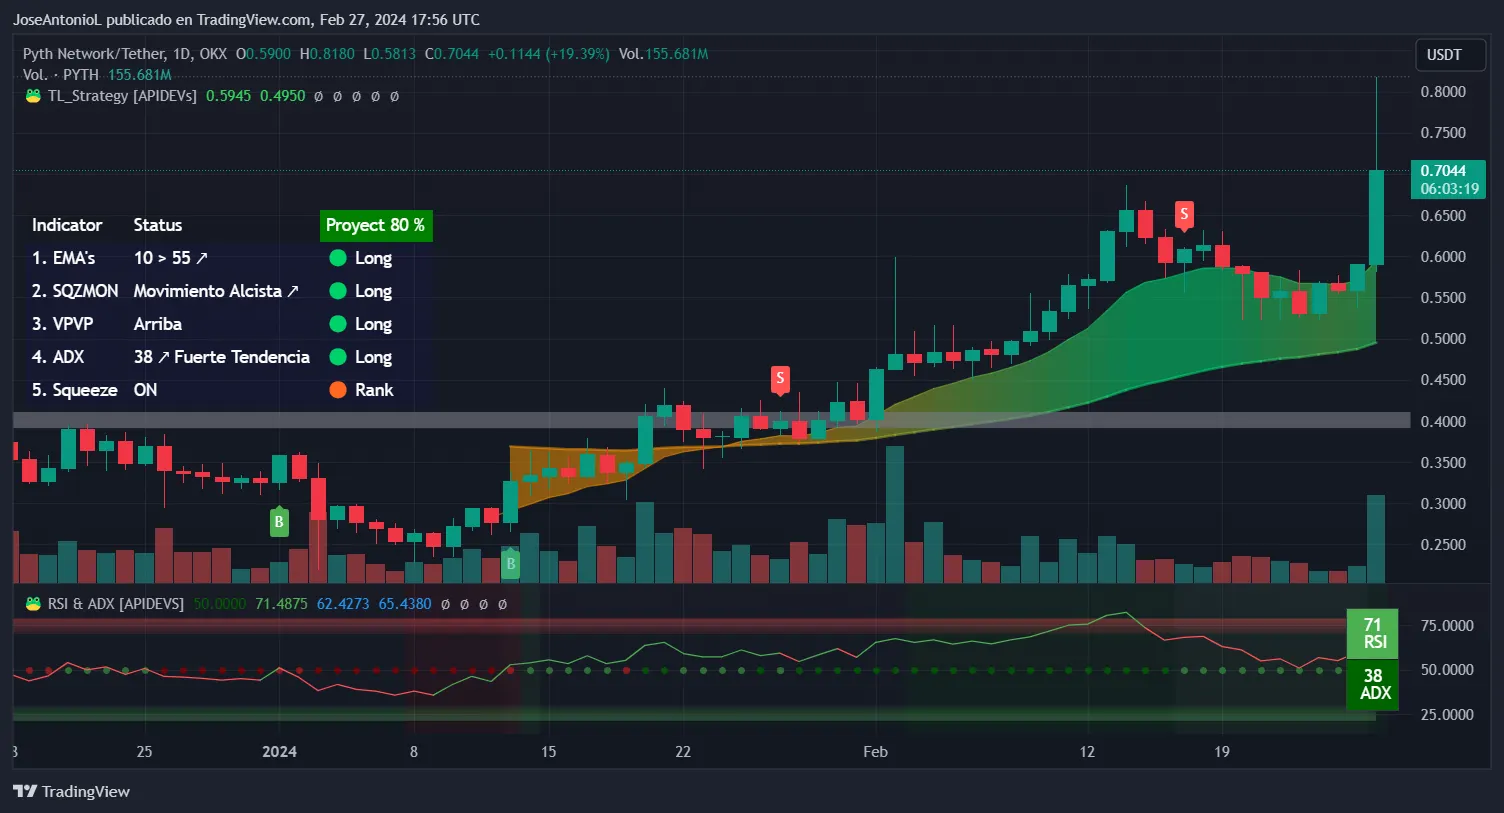The width and height of the screenshot is (1504, 813).
Task: Click the green dot in the EMA's row
Action: tap(338, 258)
